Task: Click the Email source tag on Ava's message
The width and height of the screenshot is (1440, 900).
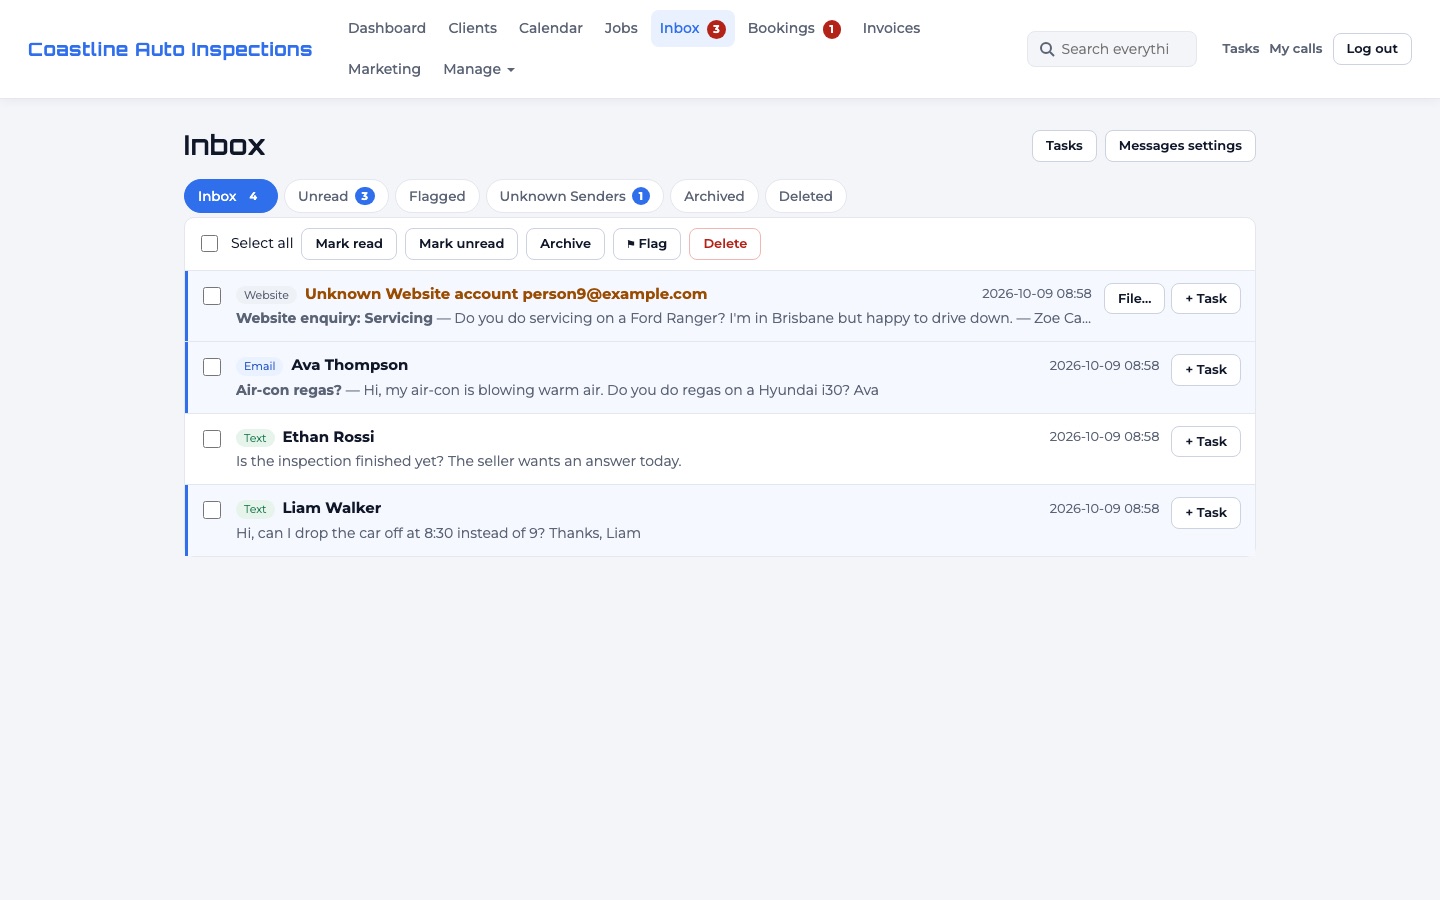Action: (259, 366)
